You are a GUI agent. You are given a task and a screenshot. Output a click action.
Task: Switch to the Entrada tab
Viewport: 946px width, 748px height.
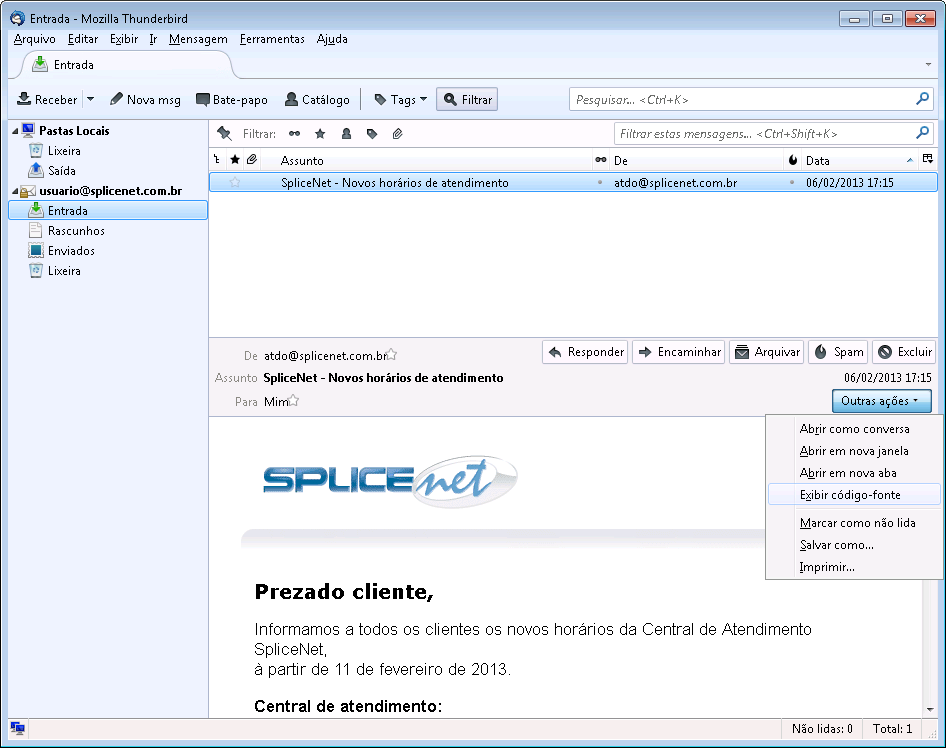(x=127, y=65)
